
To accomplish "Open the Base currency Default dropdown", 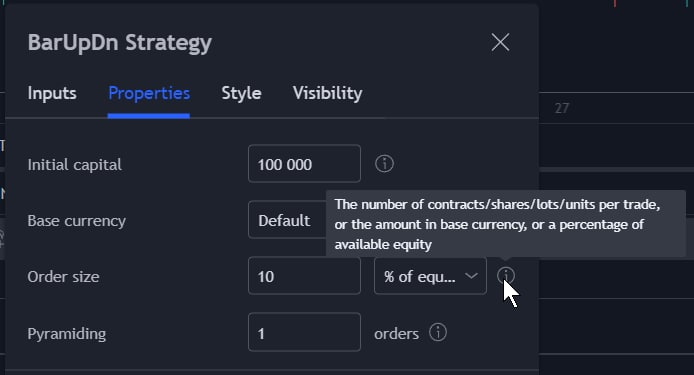I will point(288,220).
